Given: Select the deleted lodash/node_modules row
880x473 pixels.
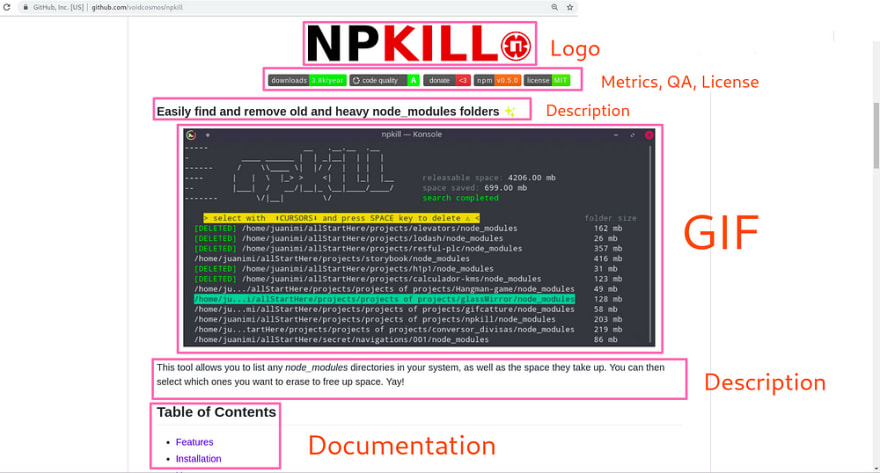Looking at the screenshot, I should [x=348, y=238].
